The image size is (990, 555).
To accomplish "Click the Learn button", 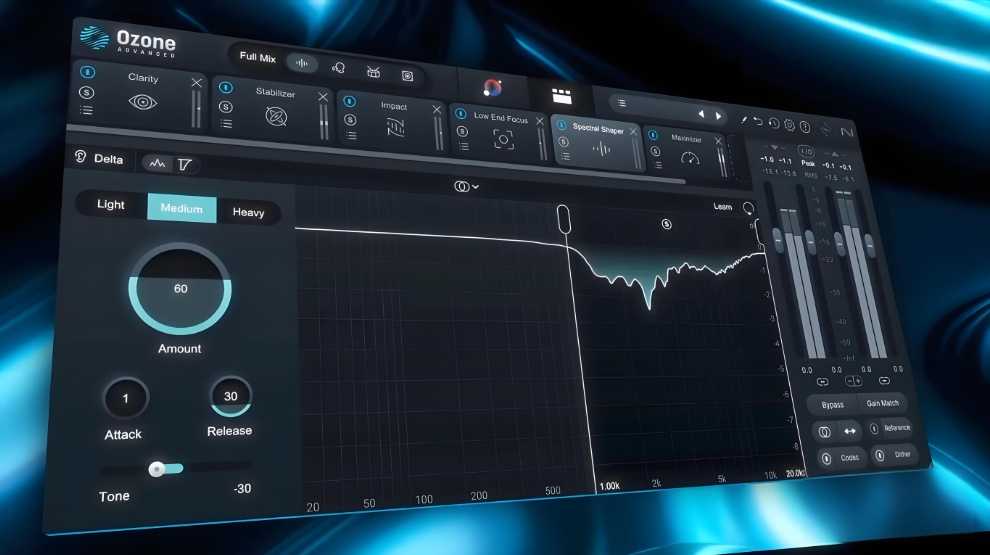I will [722, 206].
